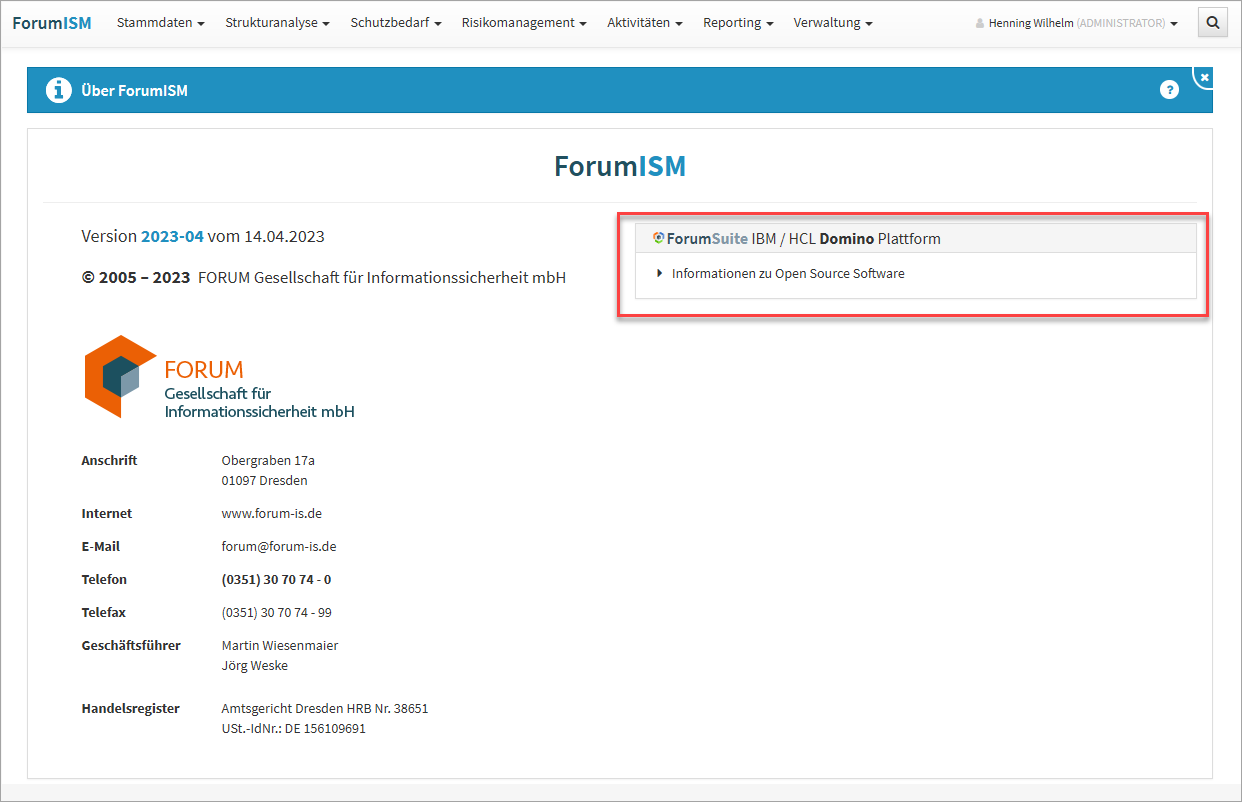Click the help question mark icon
Screen dimensions: 1242x802
coord(1169,90)
